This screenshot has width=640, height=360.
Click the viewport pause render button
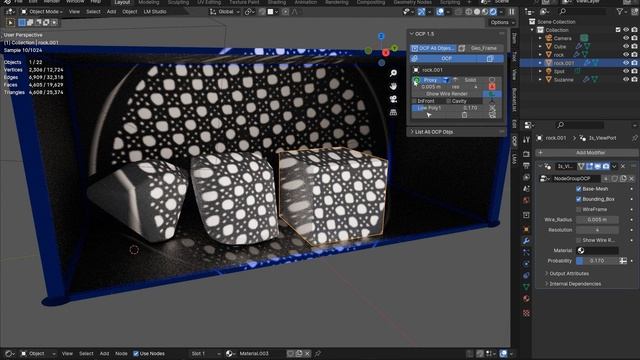click(511, 12)
